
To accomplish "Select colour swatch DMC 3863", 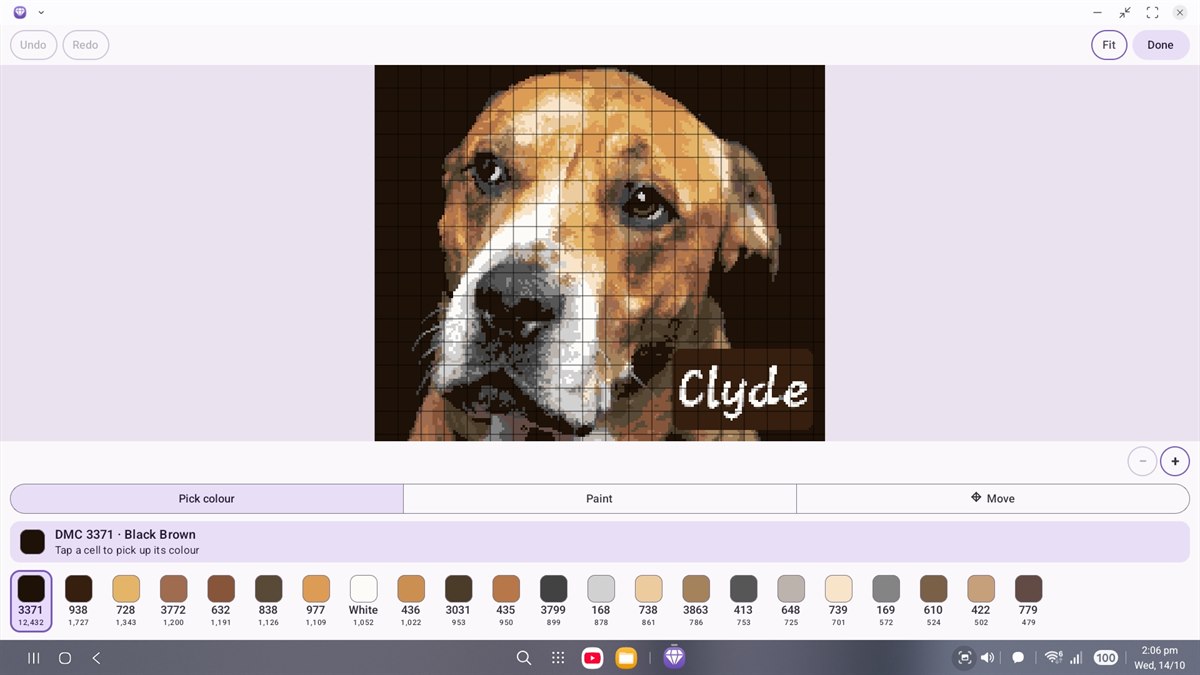I will (696, 601).
